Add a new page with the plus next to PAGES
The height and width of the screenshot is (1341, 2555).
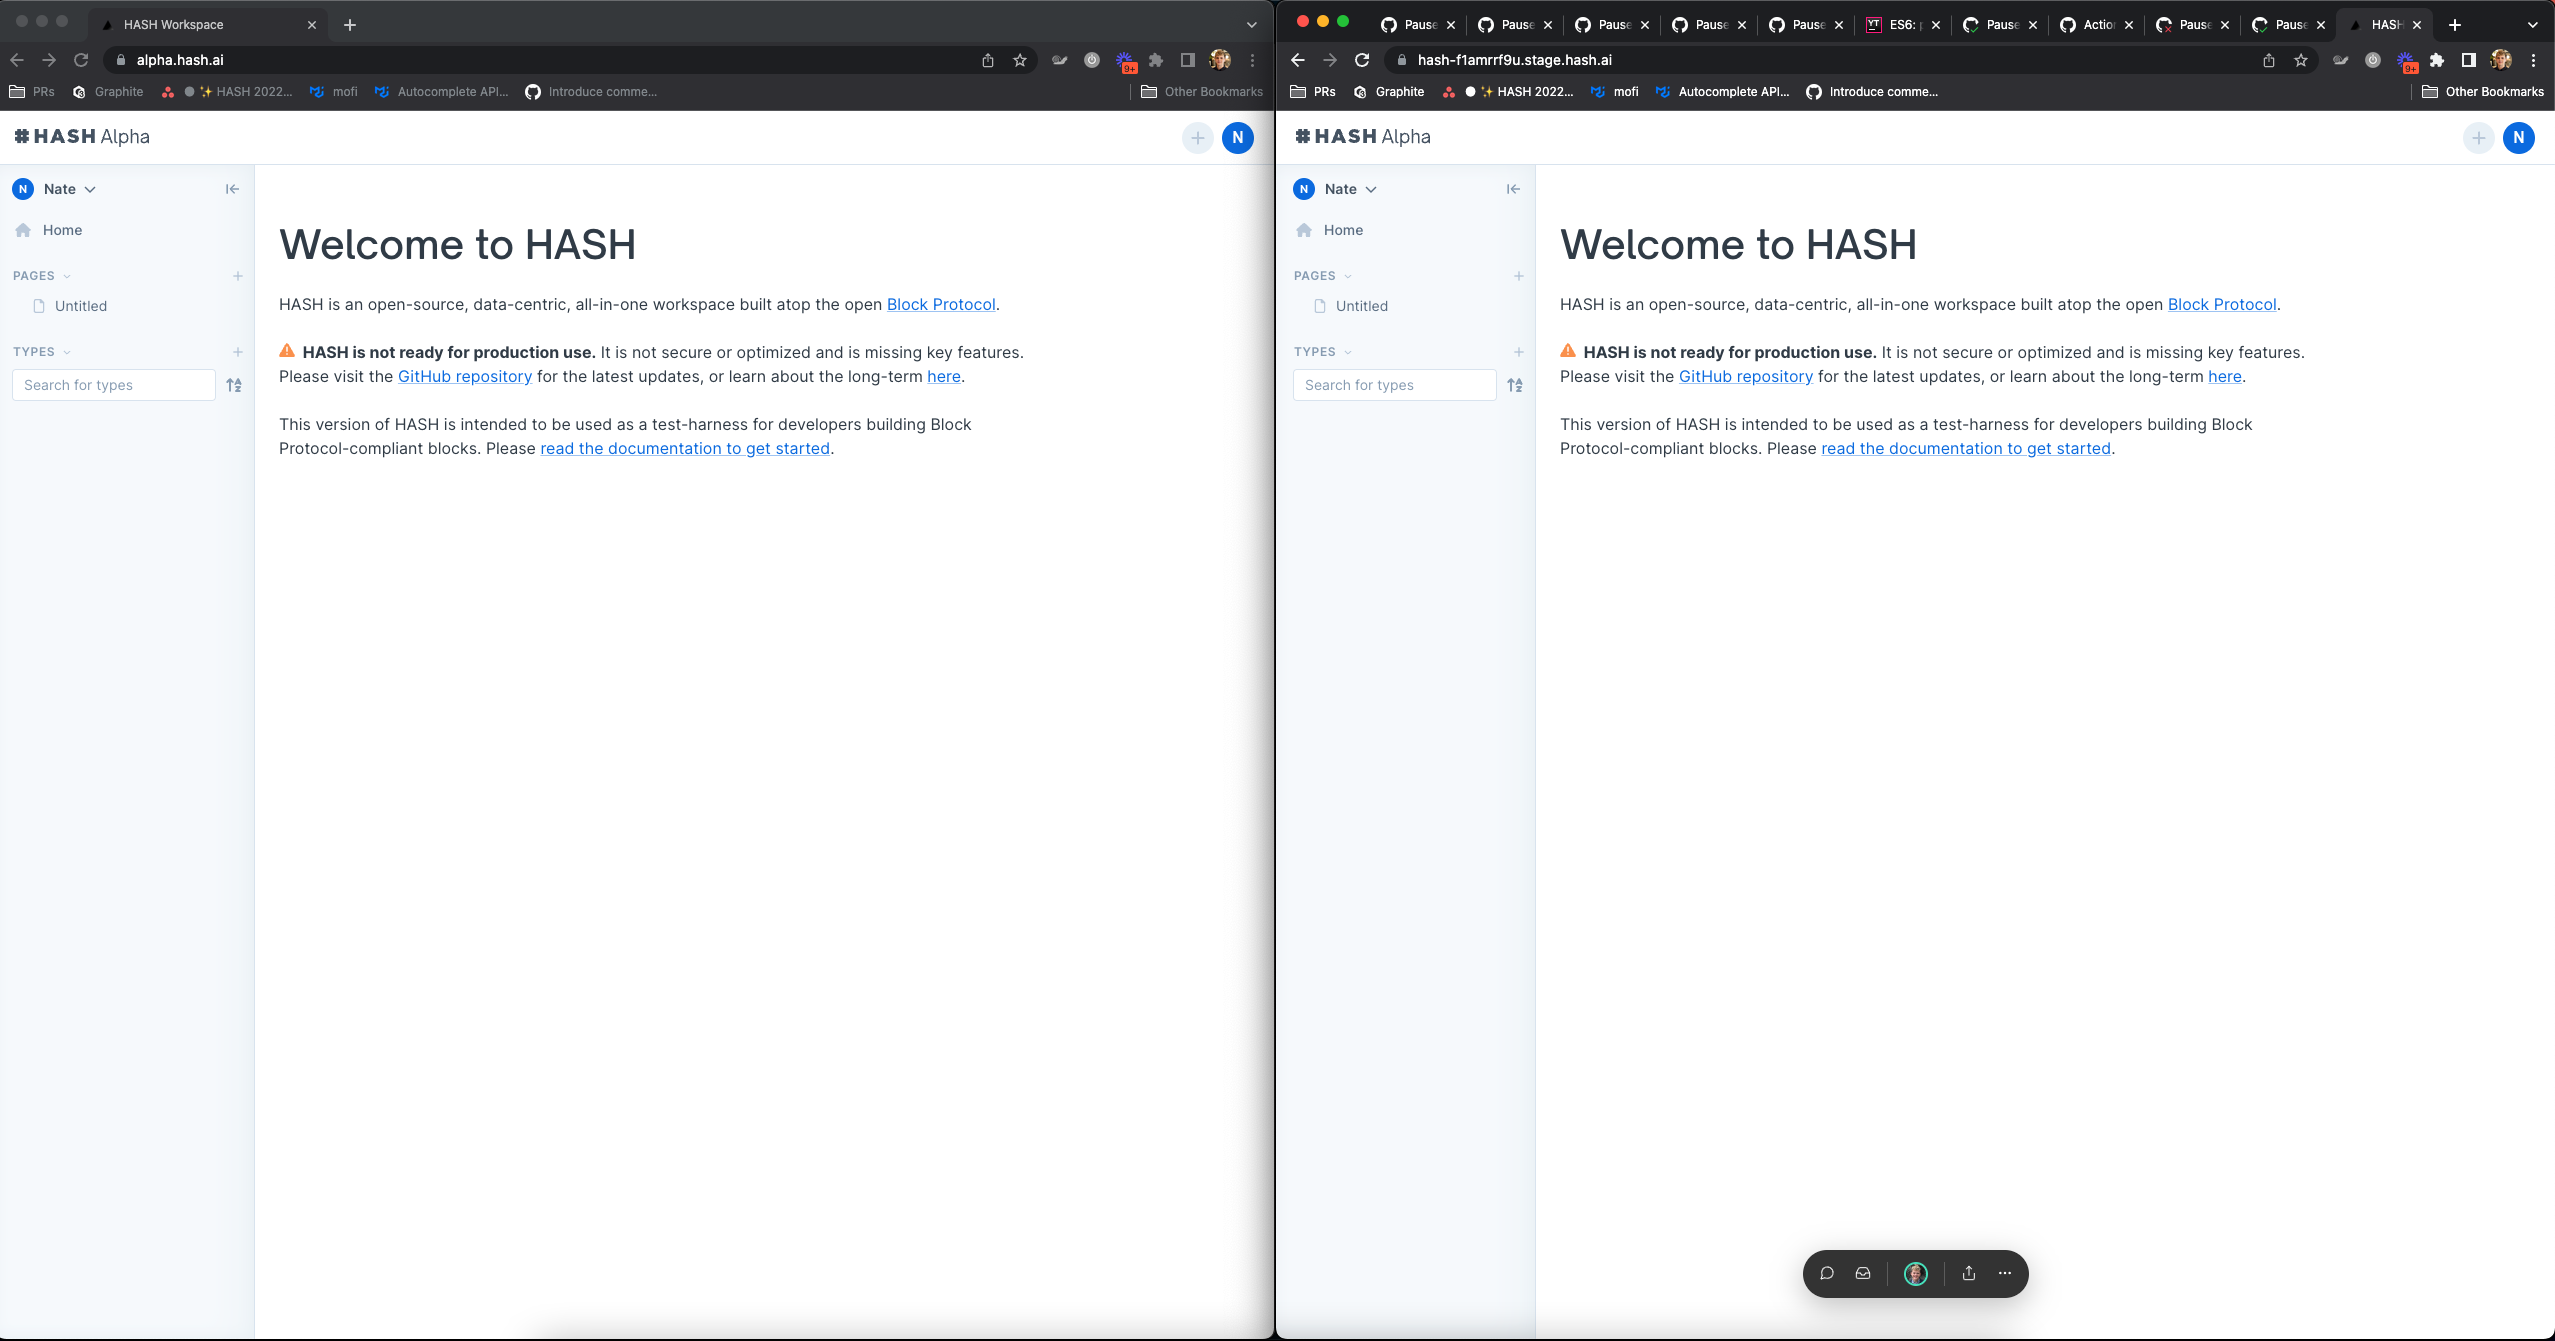pyautogui.click(x=237, y=275)
